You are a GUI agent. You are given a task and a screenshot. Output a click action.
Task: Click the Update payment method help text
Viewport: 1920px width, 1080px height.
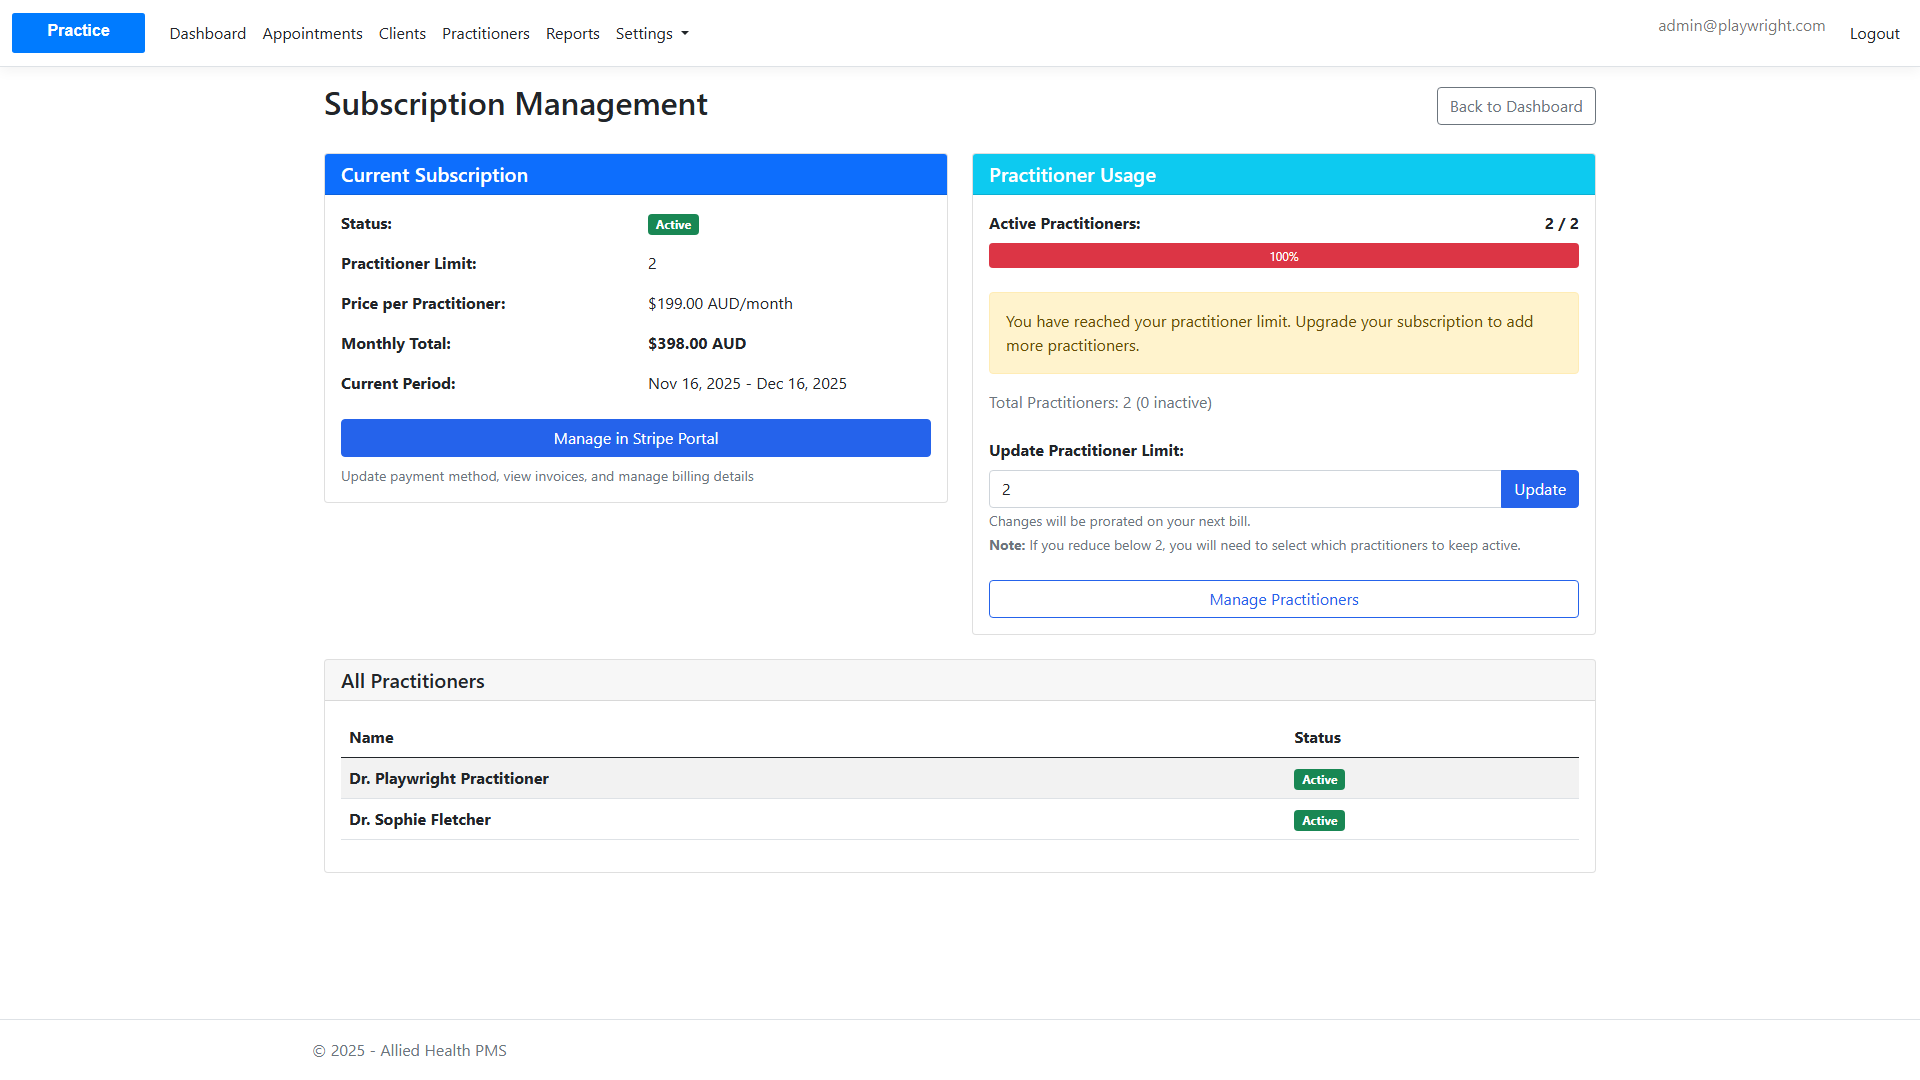(547, 476)
